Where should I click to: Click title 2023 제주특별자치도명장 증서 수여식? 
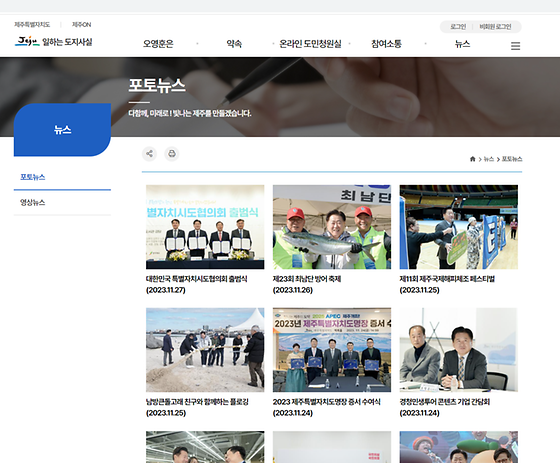click(326, 402)
